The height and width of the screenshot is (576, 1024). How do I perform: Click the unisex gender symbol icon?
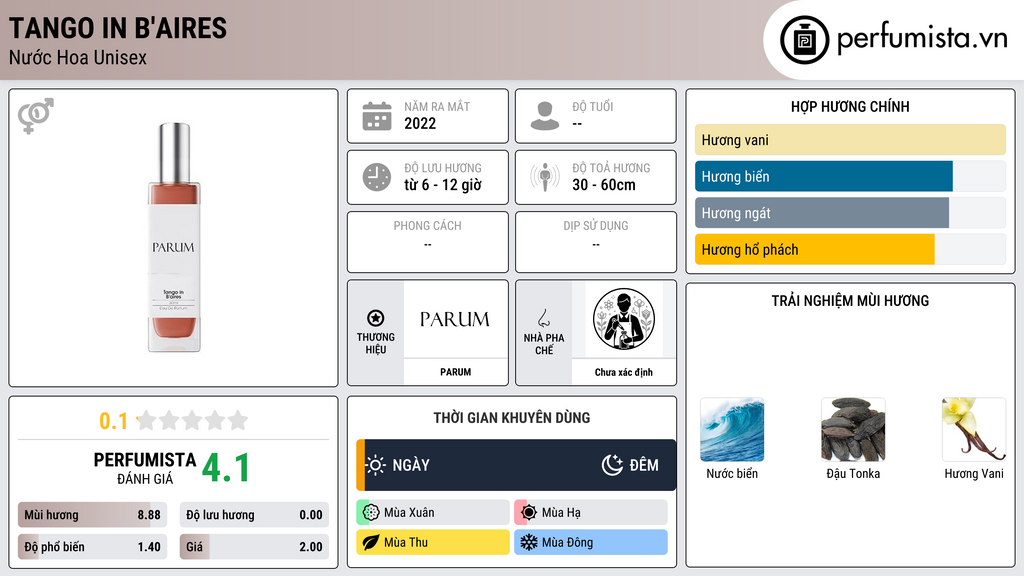coord(35,116)
